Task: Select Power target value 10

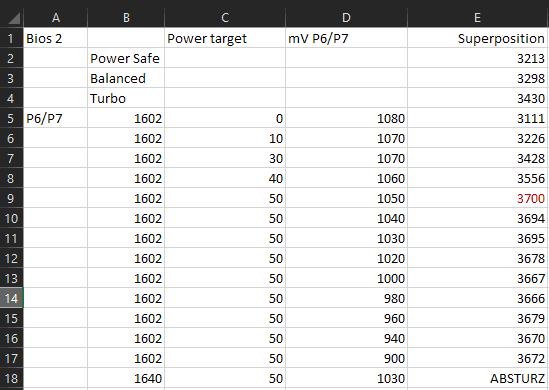Action: 225,138
